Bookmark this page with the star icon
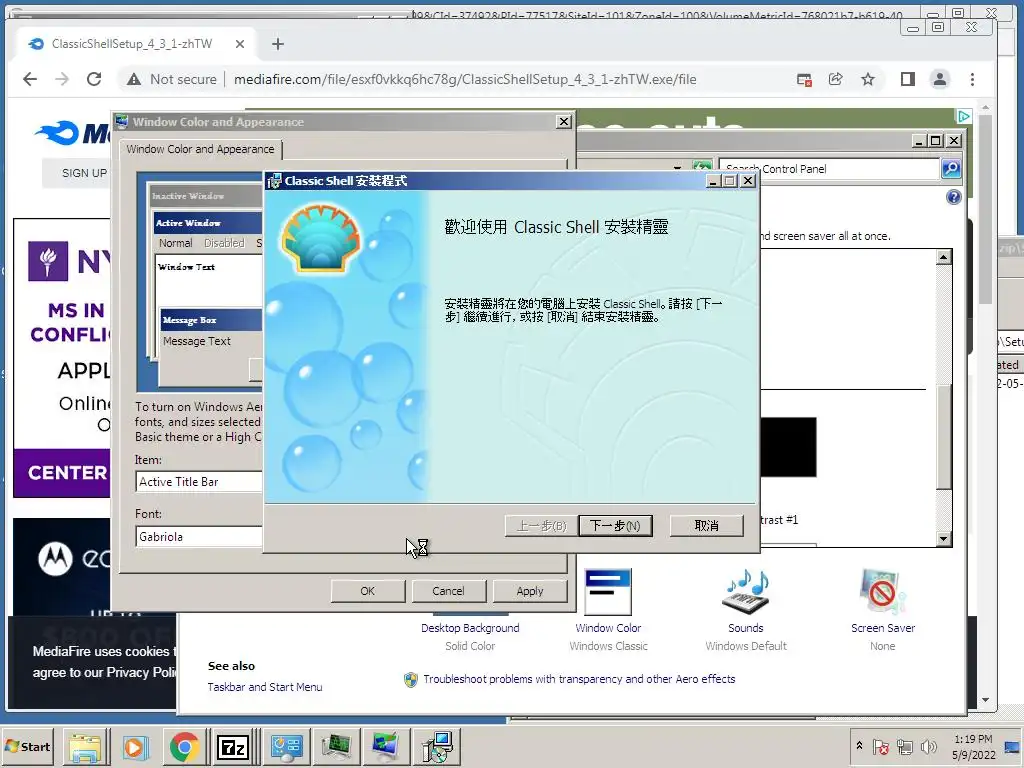 867,80
